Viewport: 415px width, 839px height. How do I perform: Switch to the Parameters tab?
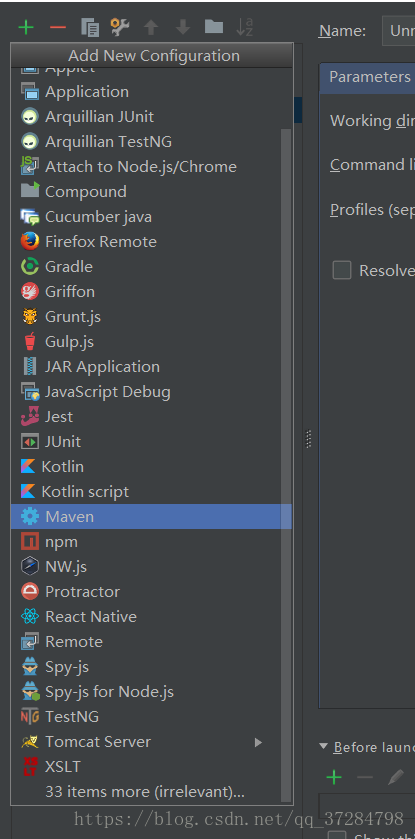(x=370, y=77)
